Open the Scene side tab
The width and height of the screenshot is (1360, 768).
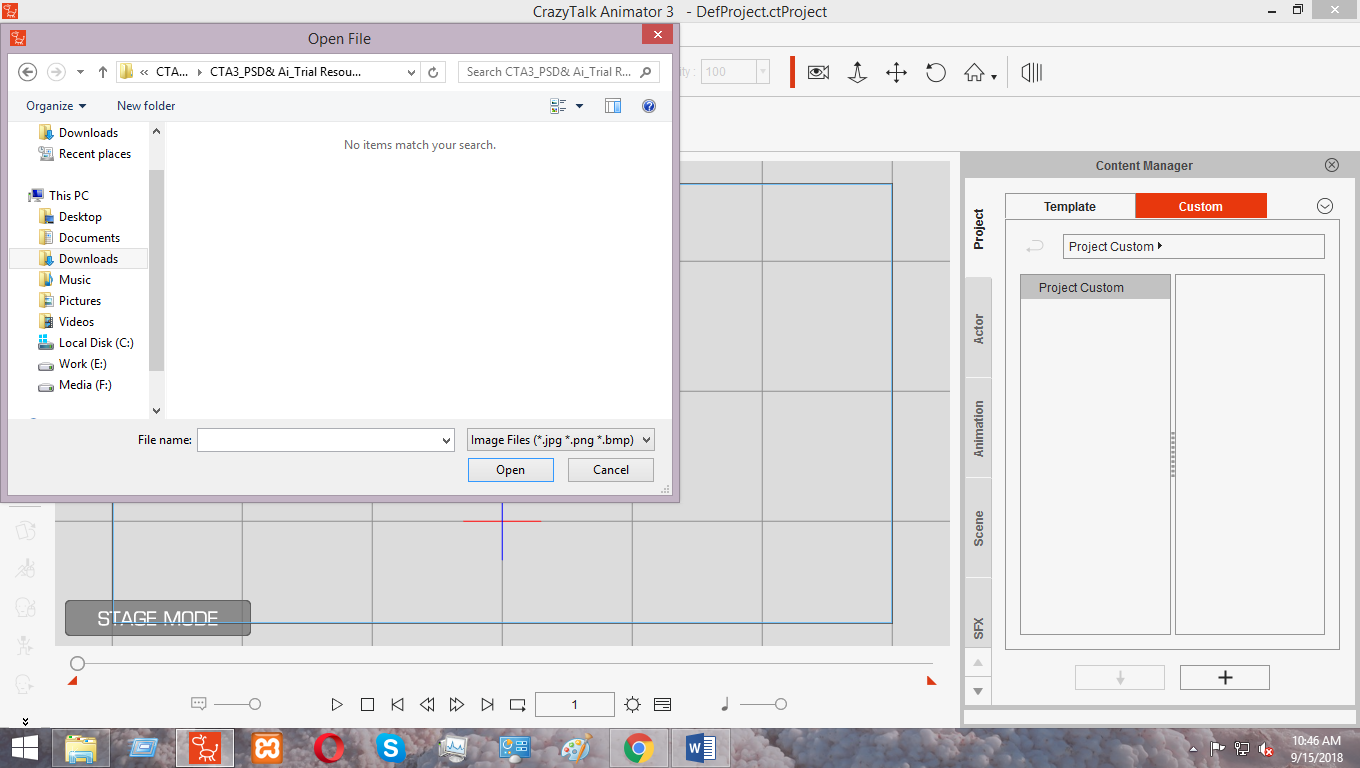979,528
